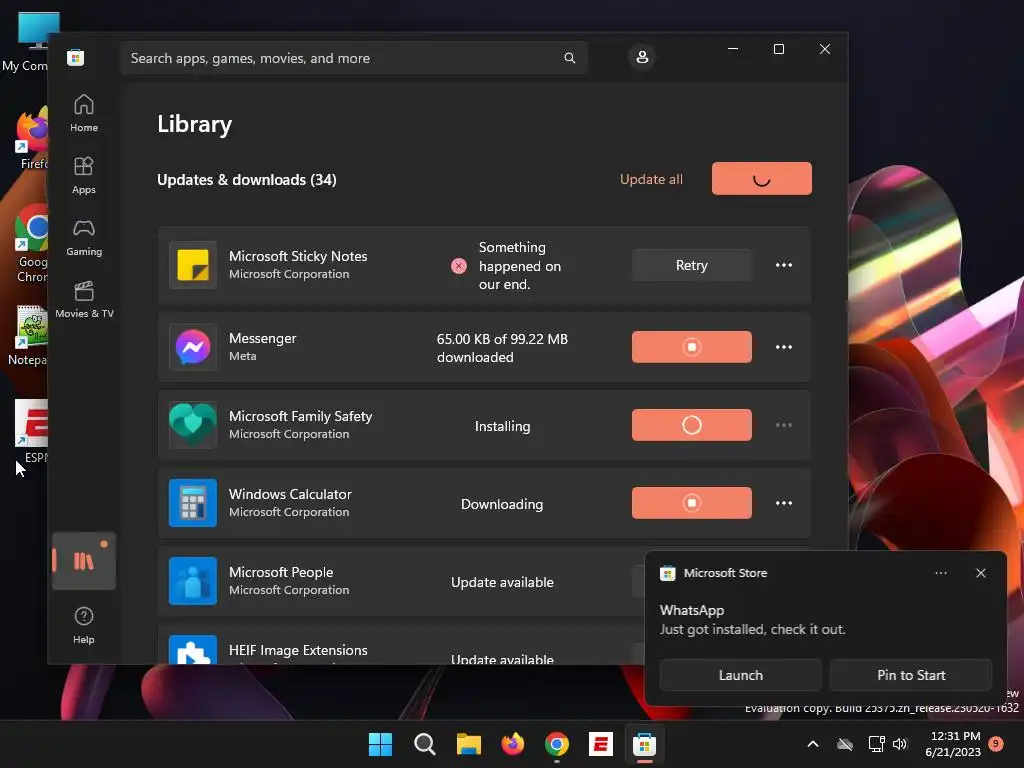Open the notification count badge
This screenshot has width=1024, height=768.
[996, 743]
